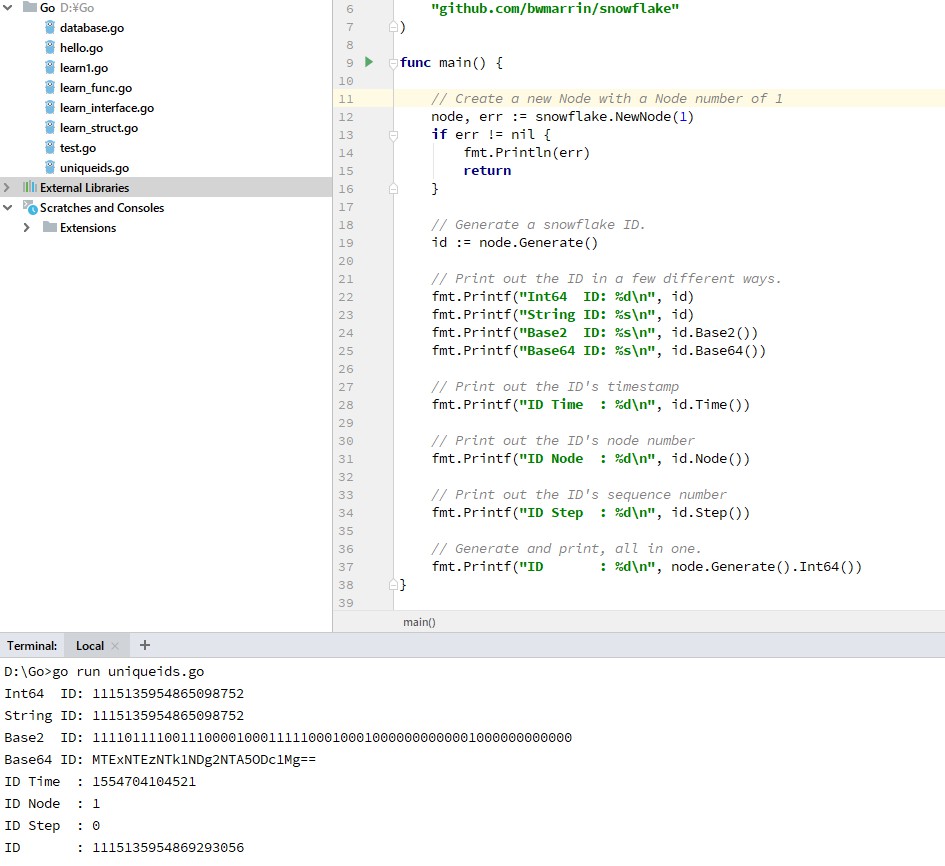945x866 pixels.
Task: Collapse the Go project root node
Action: [x=8, y=8]
